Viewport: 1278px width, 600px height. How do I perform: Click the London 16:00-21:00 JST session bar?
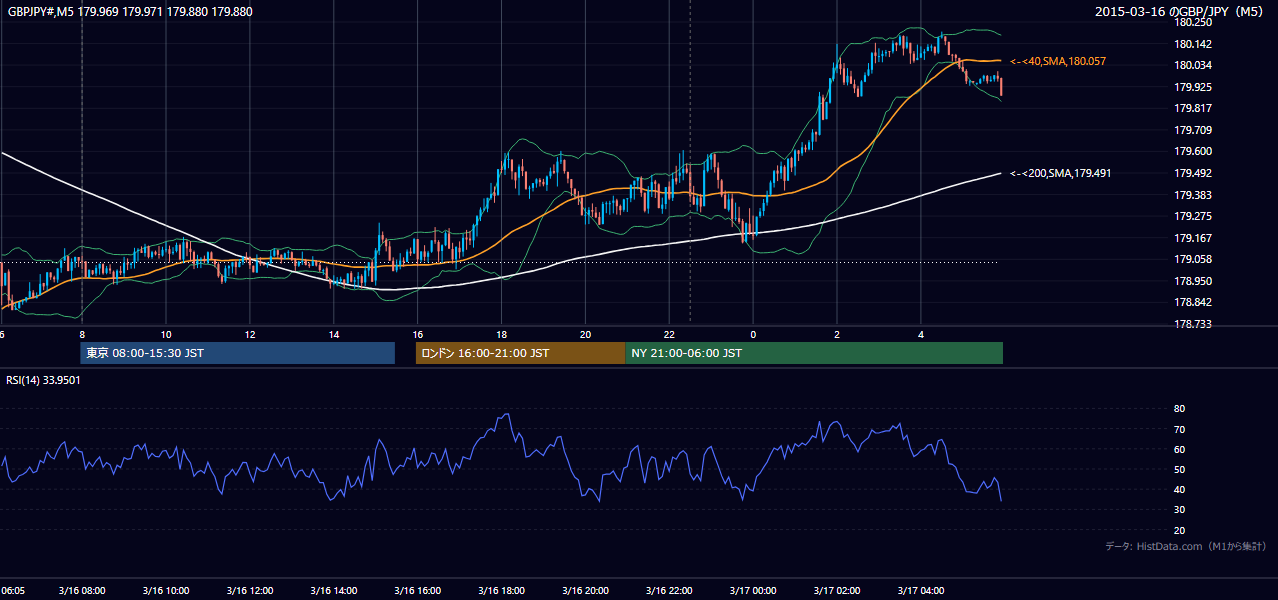pos(520,353)
